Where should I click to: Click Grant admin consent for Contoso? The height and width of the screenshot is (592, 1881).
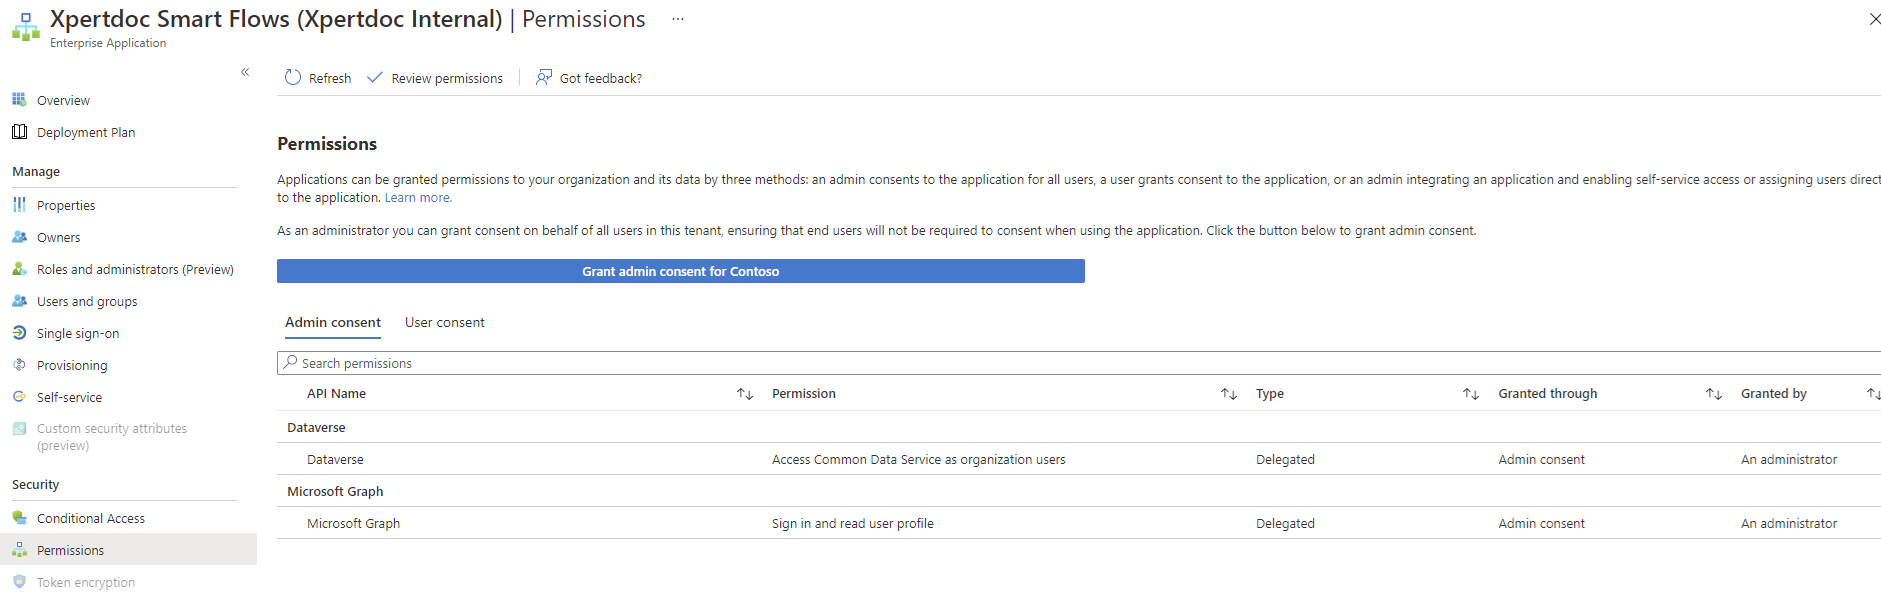(x=681, y=271)
